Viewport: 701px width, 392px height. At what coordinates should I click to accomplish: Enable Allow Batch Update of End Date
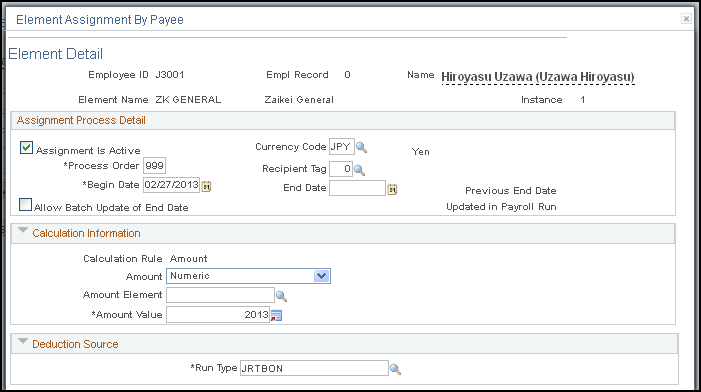[x=25, y=205]
